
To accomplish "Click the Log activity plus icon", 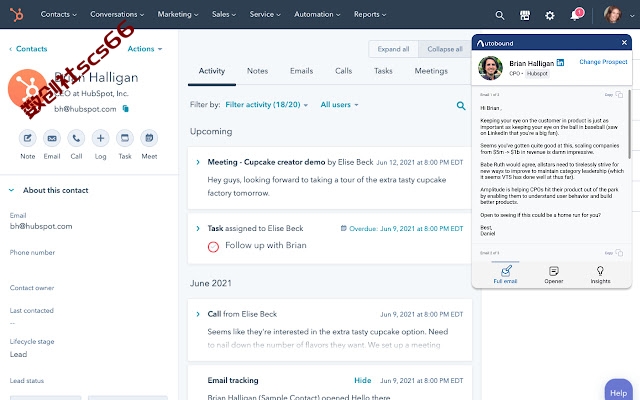I will click(x=100, y=138).
